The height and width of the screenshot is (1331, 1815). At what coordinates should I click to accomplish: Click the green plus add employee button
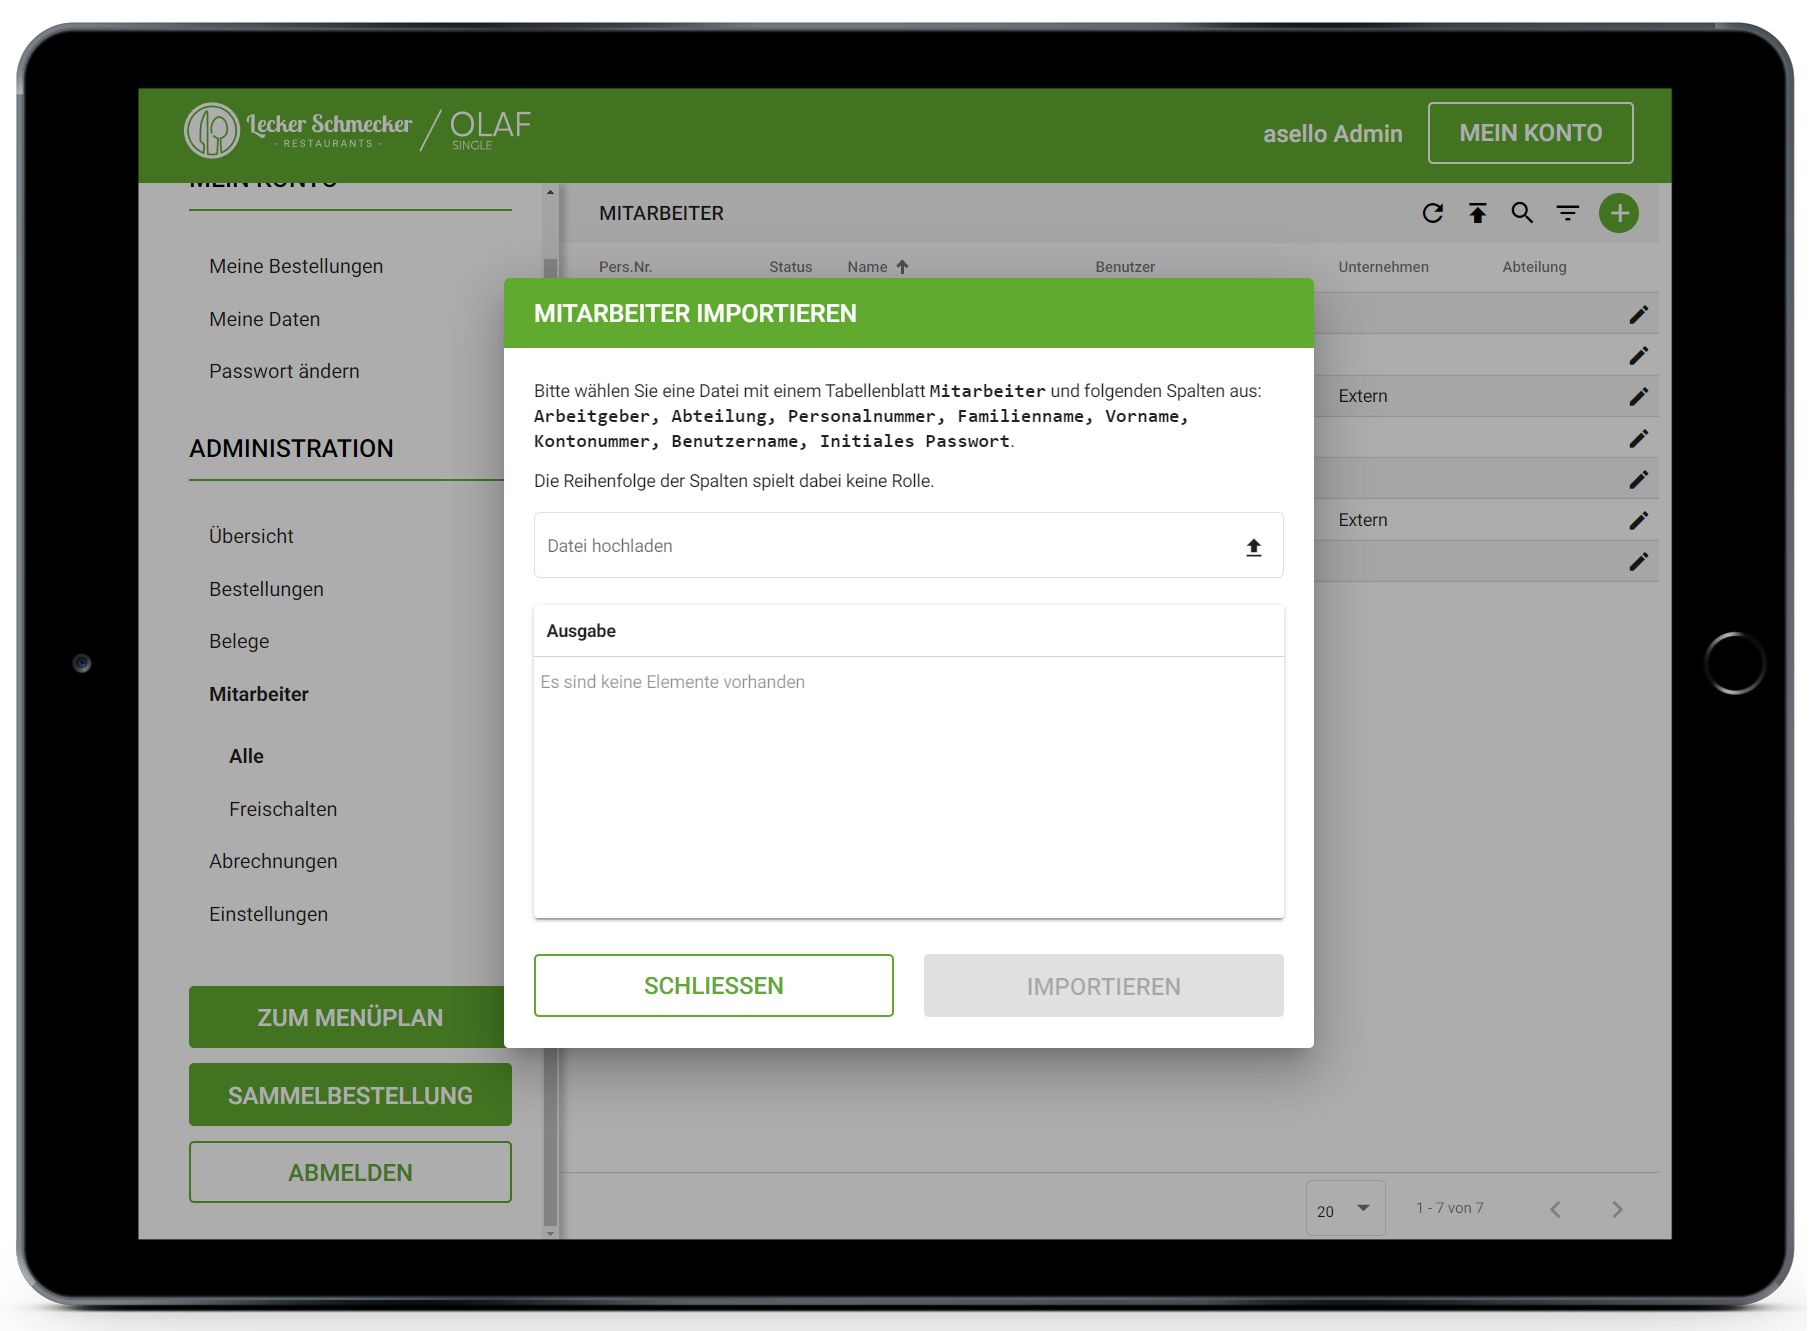click(1618, 213)
